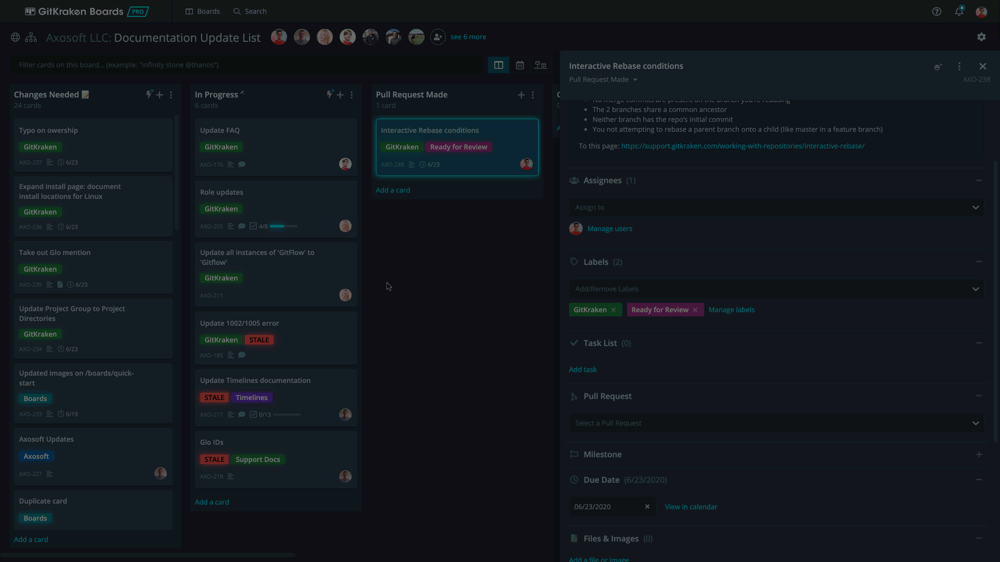The height and width of the screenshot is (562, 1000).
Task: Open the Add/Remove Labels dropdown
Action: tap(776, 289)
